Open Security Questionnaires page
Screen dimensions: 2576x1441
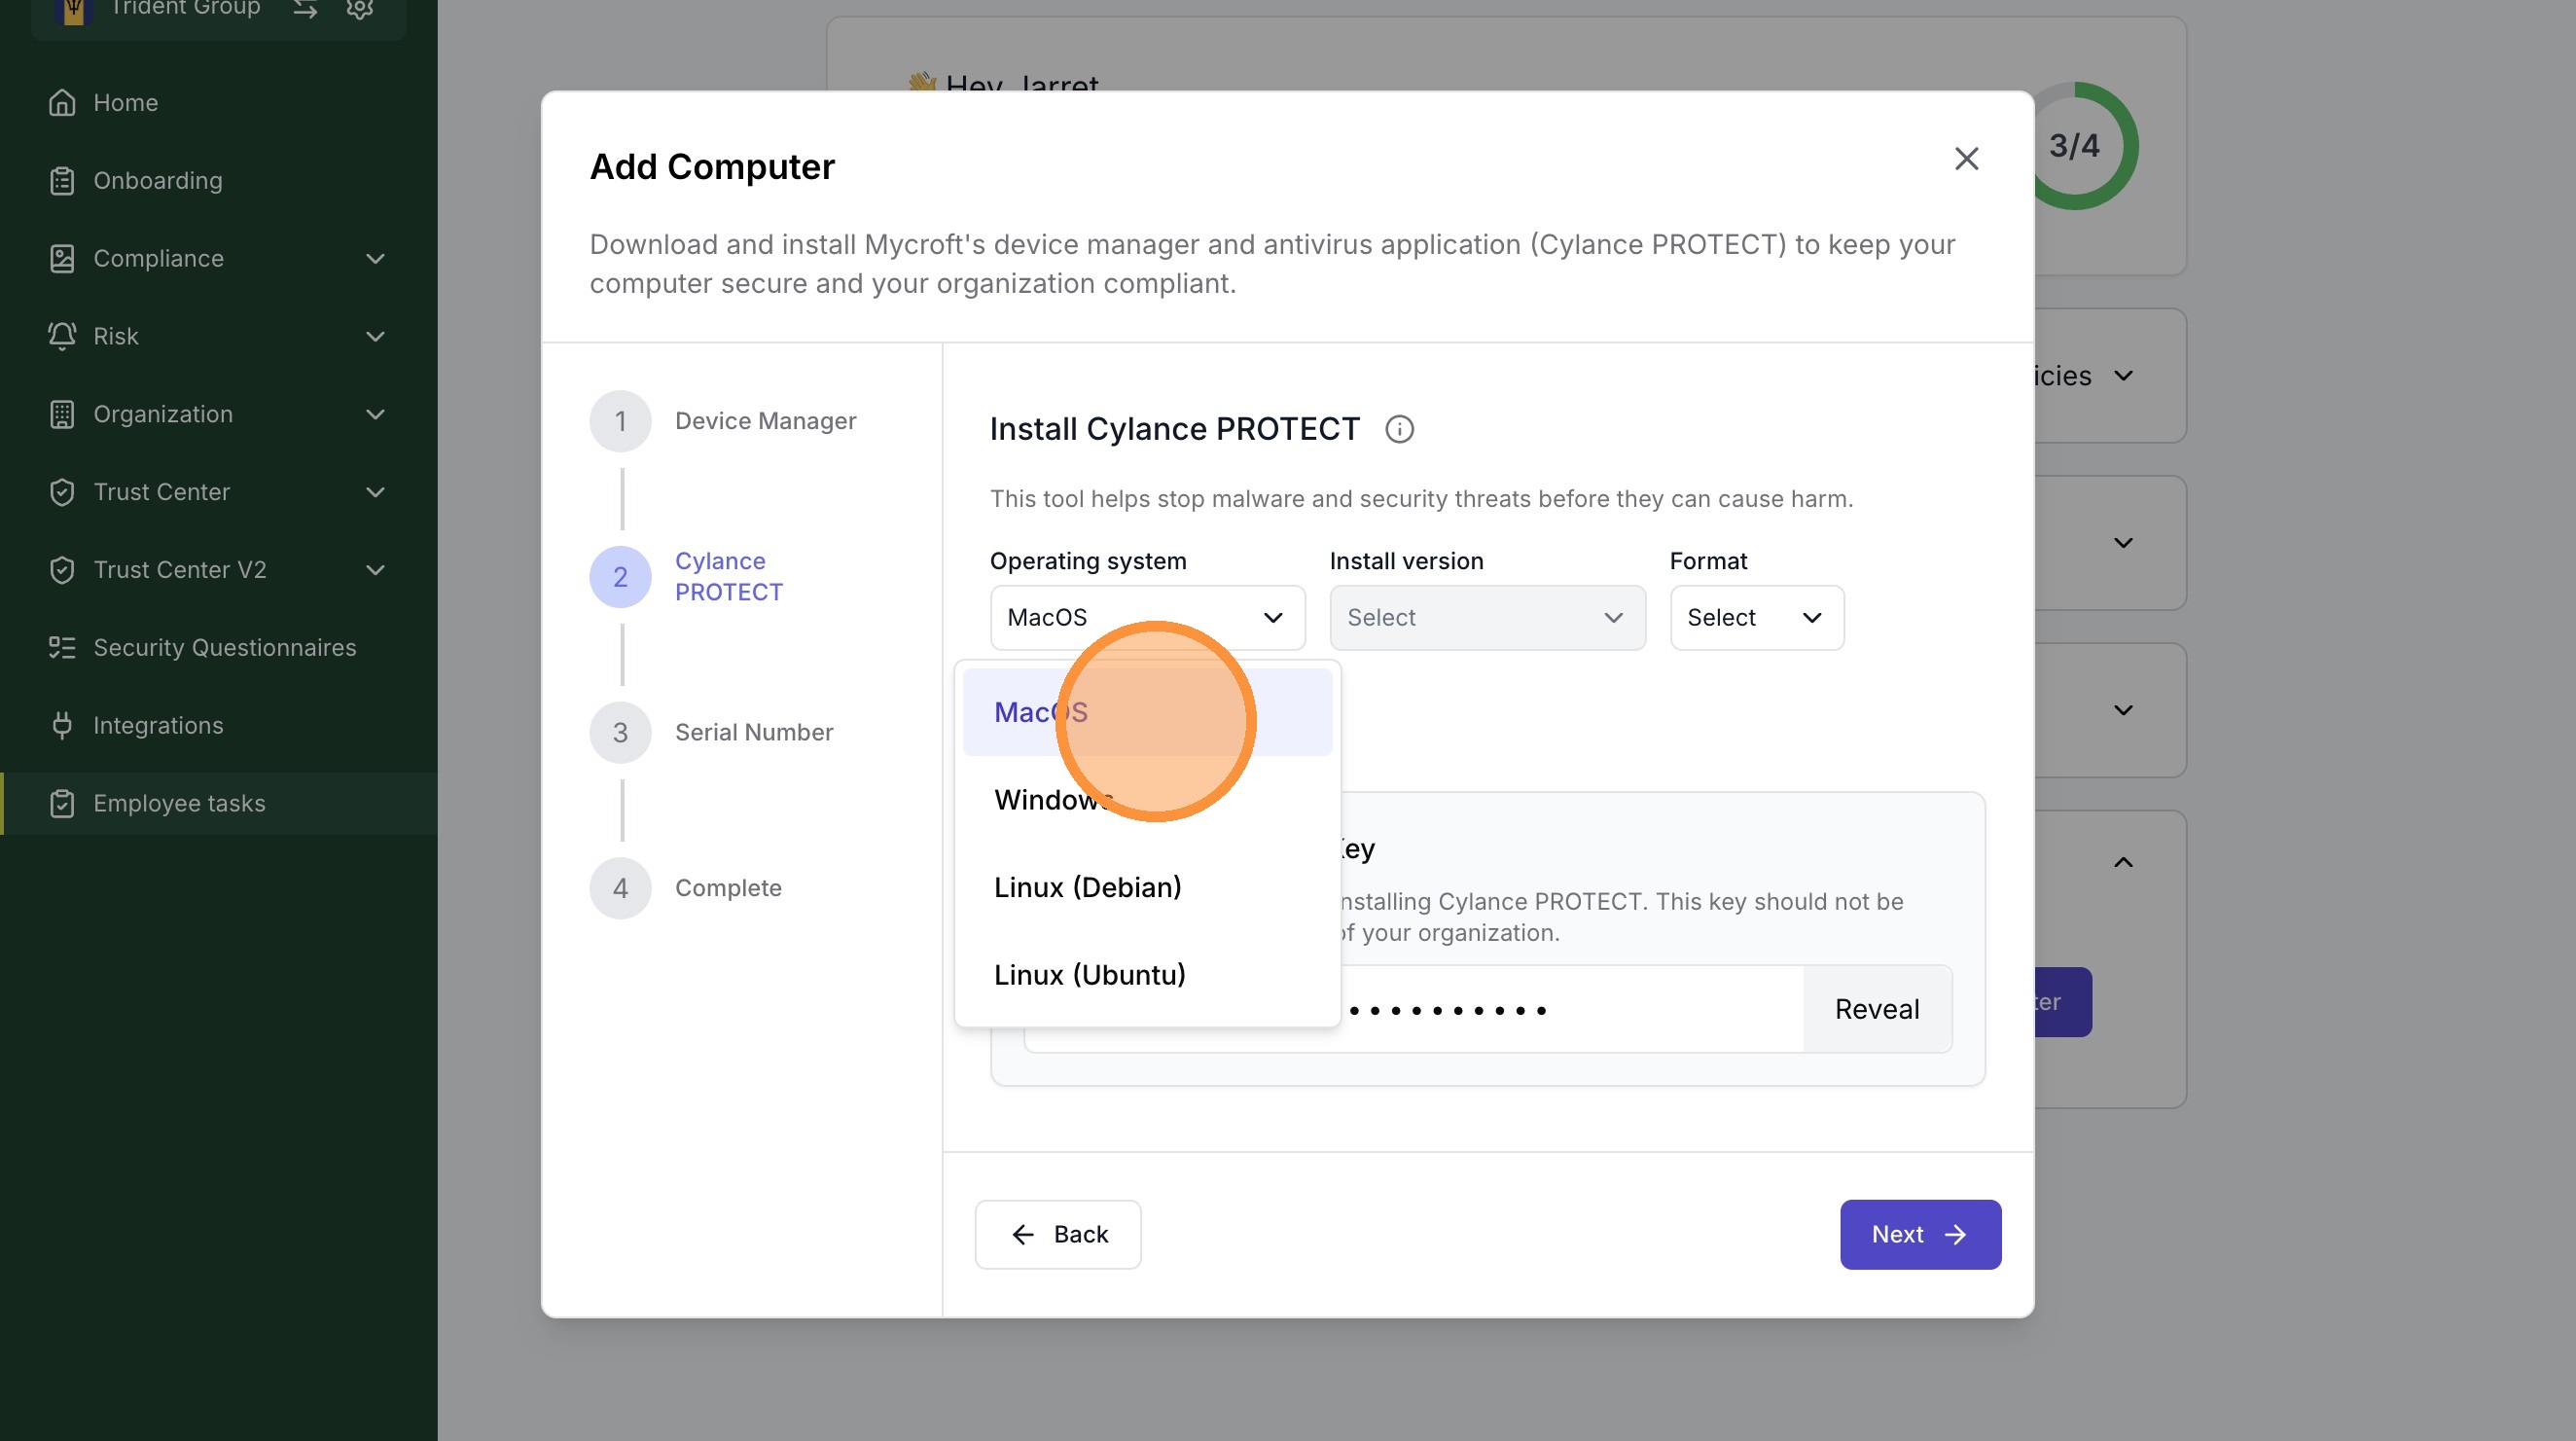tap(218, 648)
